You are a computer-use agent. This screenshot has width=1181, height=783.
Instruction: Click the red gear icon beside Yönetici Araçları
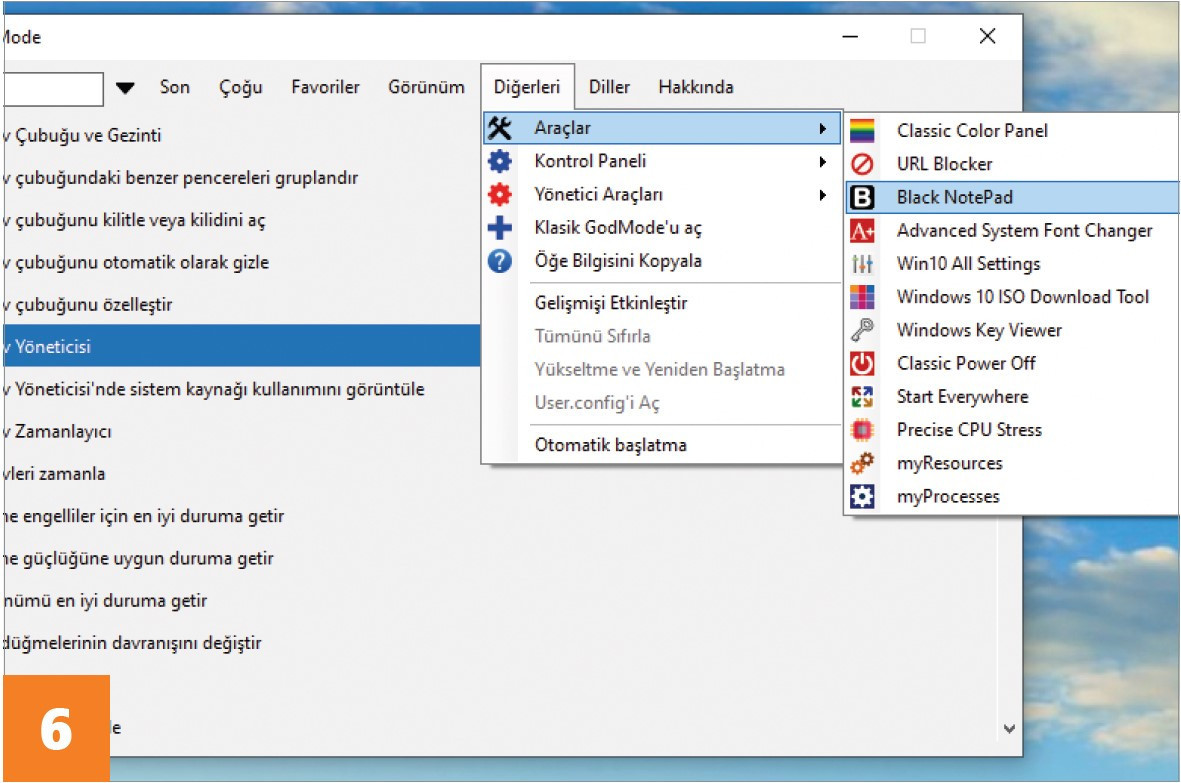click(x=499, y=194)
